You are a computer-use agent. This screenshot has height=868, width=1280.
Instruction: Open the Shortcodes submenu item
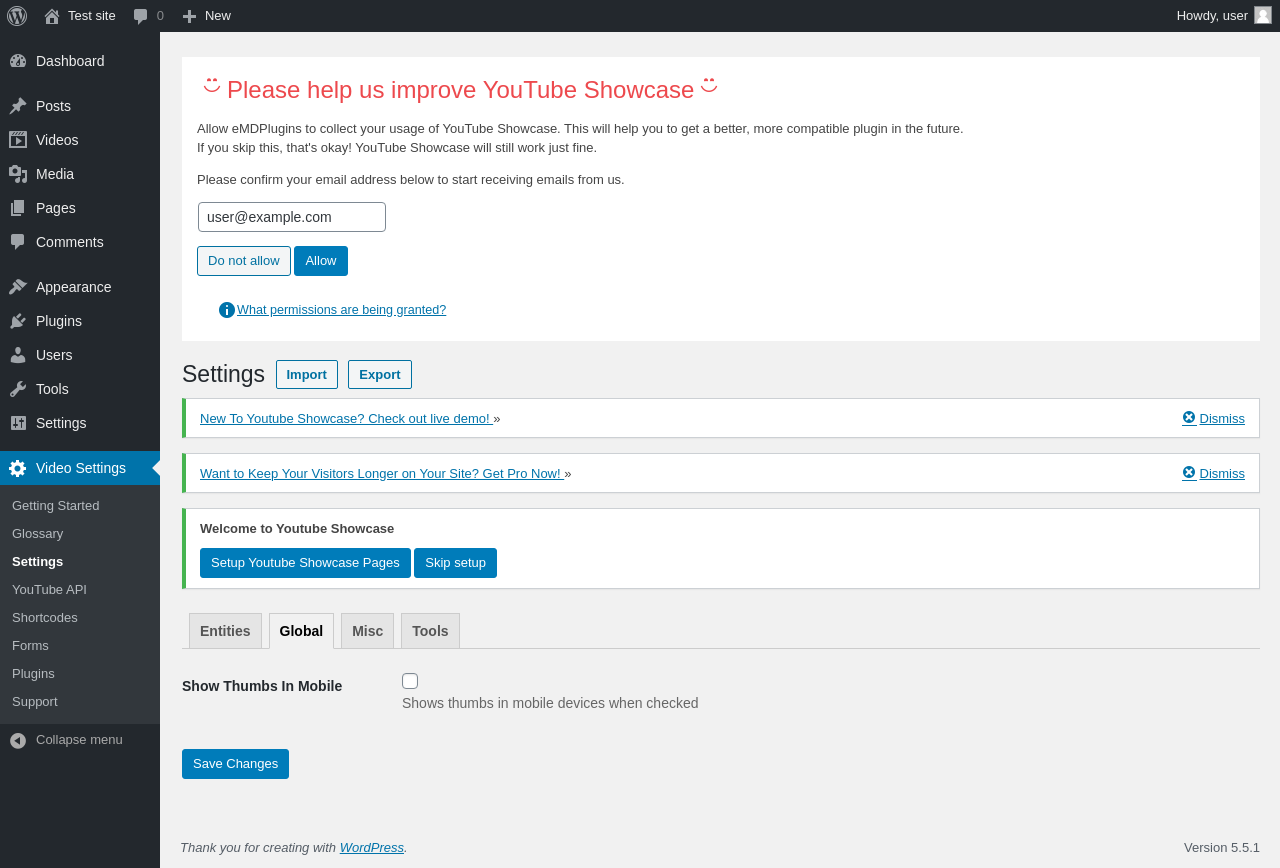pos(45,618)
